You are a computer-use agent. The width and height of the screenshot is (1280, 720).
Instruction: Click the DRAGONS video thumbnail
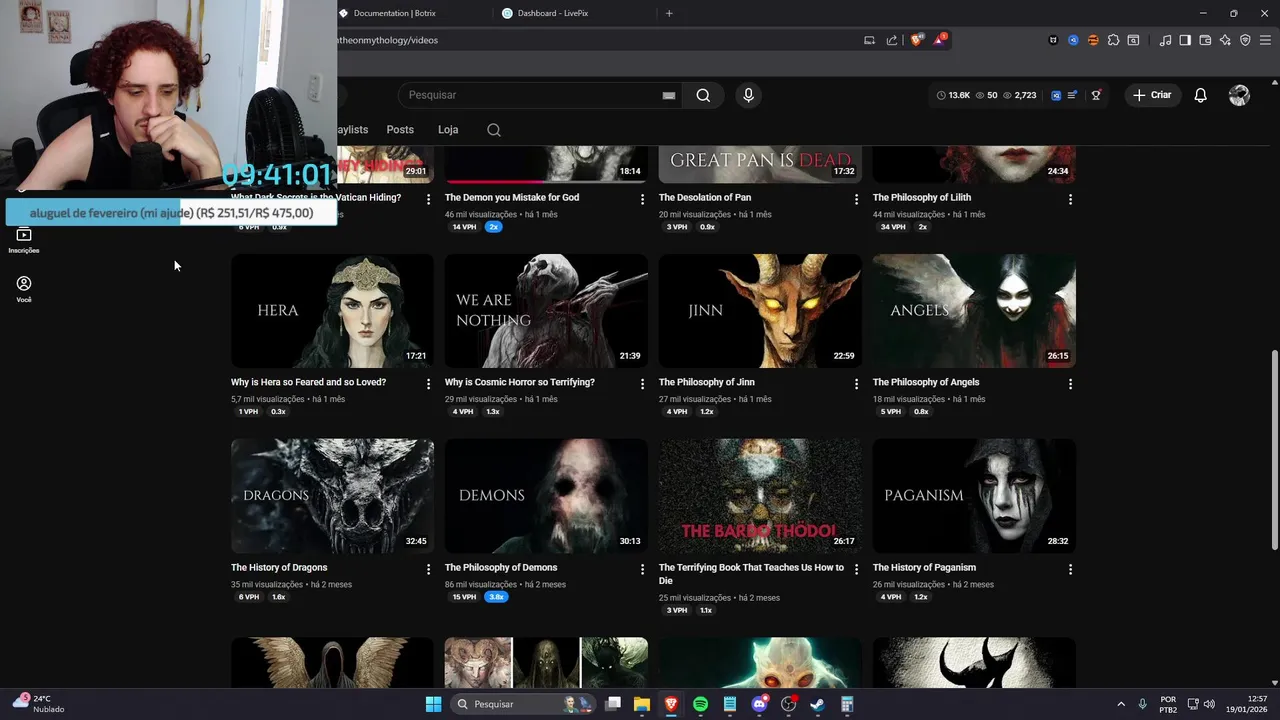tap(332, 496)
